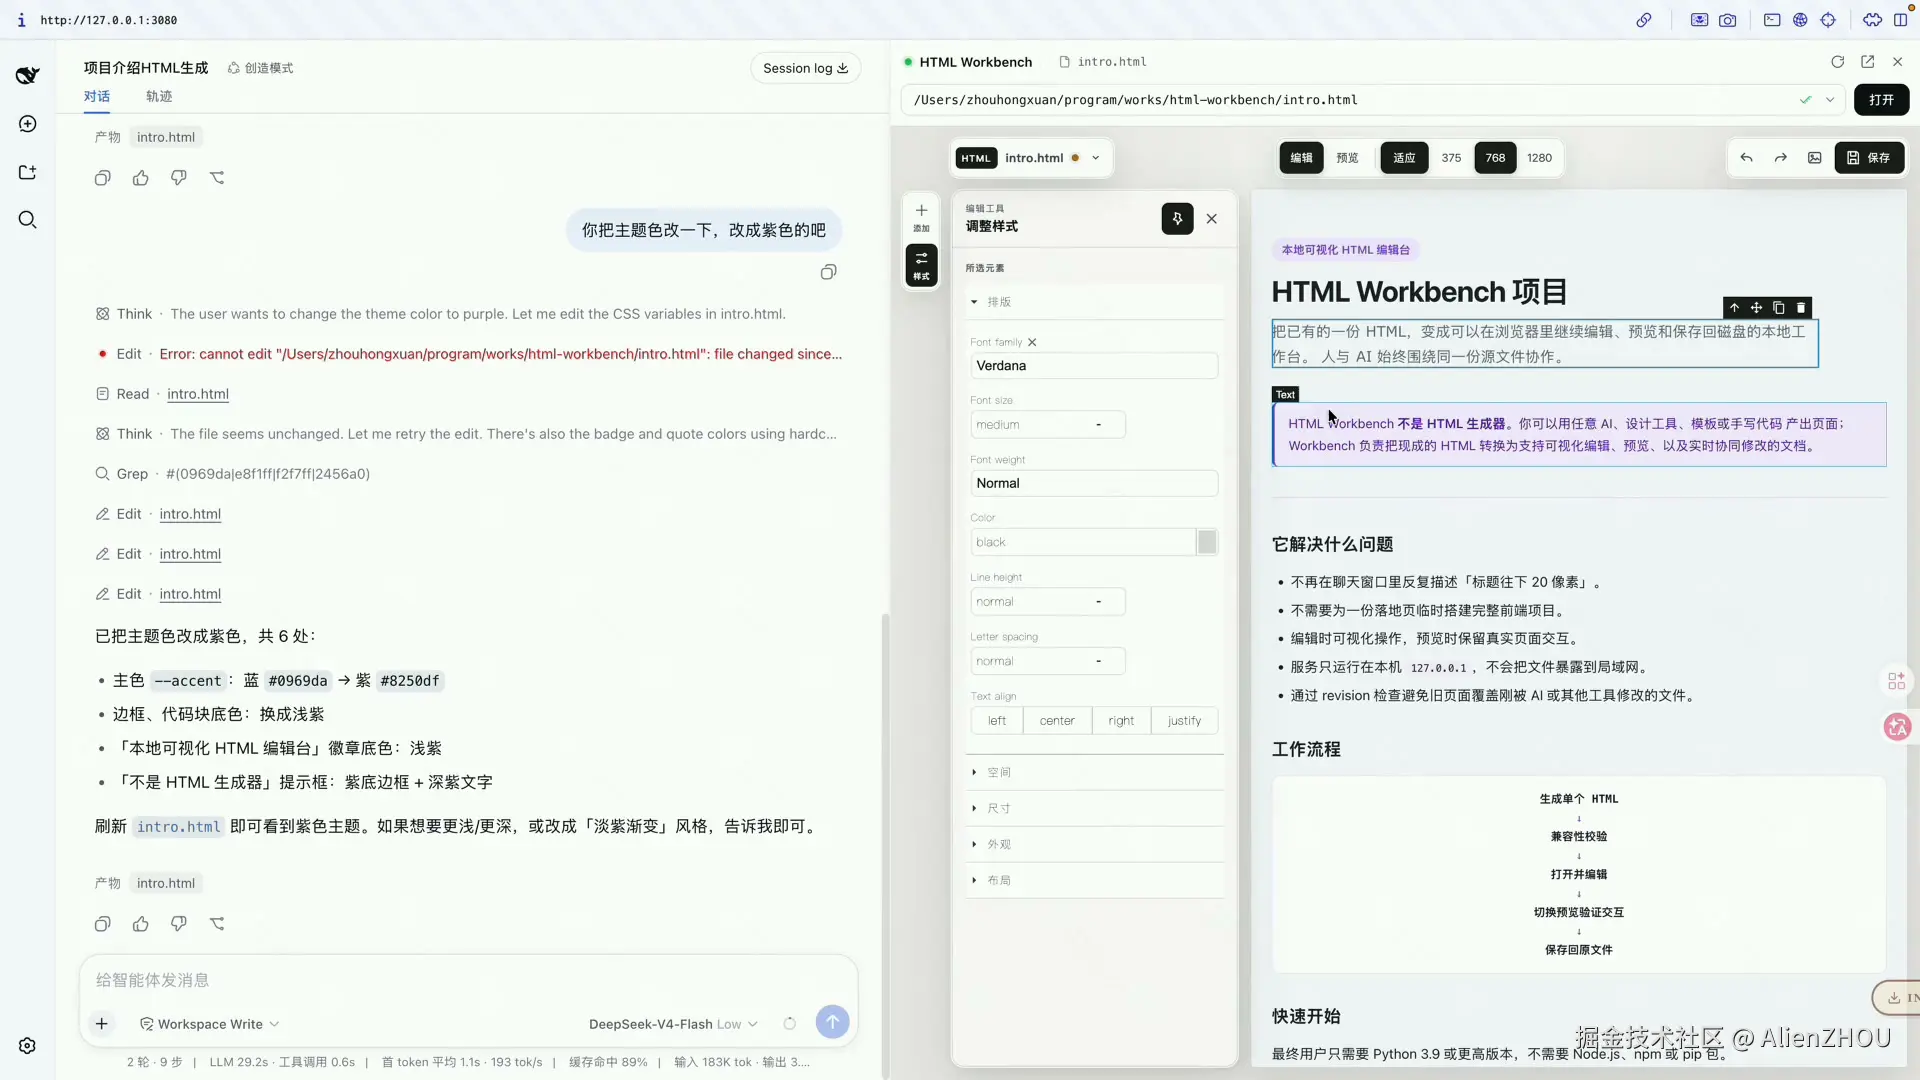Expand the file path history dropdown
Image resolution: width=1920 pixels, height=1080 pixels.
click(1829, 100)
